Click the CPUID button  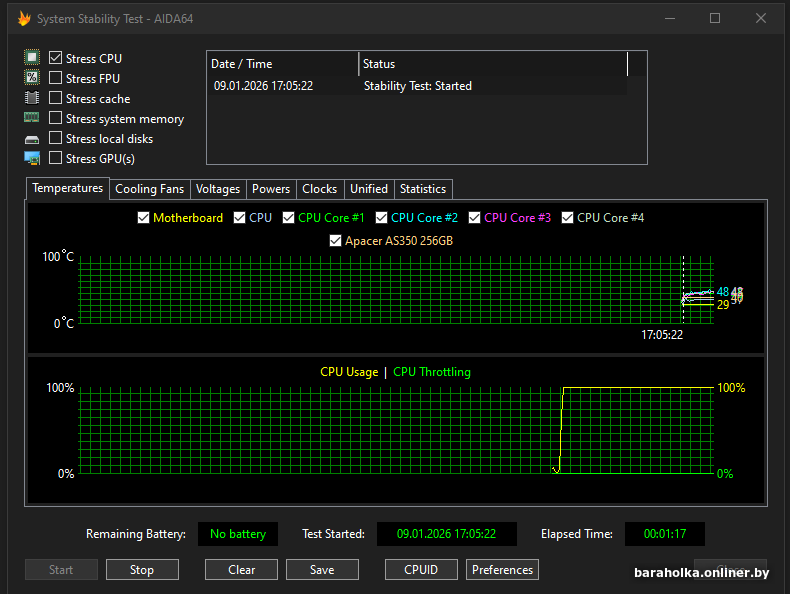point(421,570)
